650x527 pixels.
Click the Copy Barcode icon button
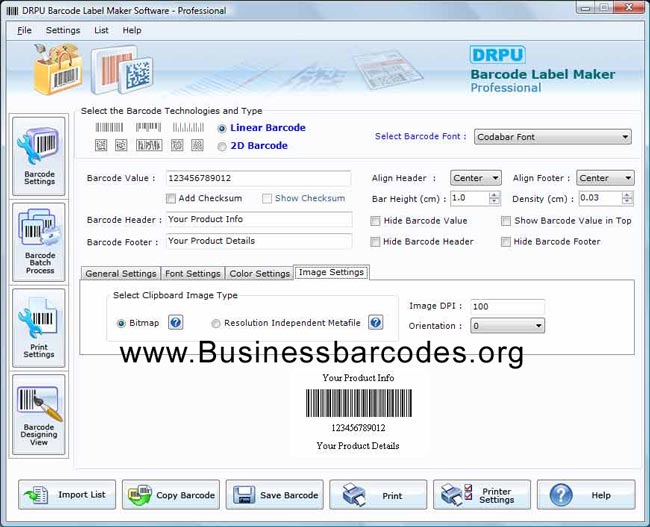(171, 495)
